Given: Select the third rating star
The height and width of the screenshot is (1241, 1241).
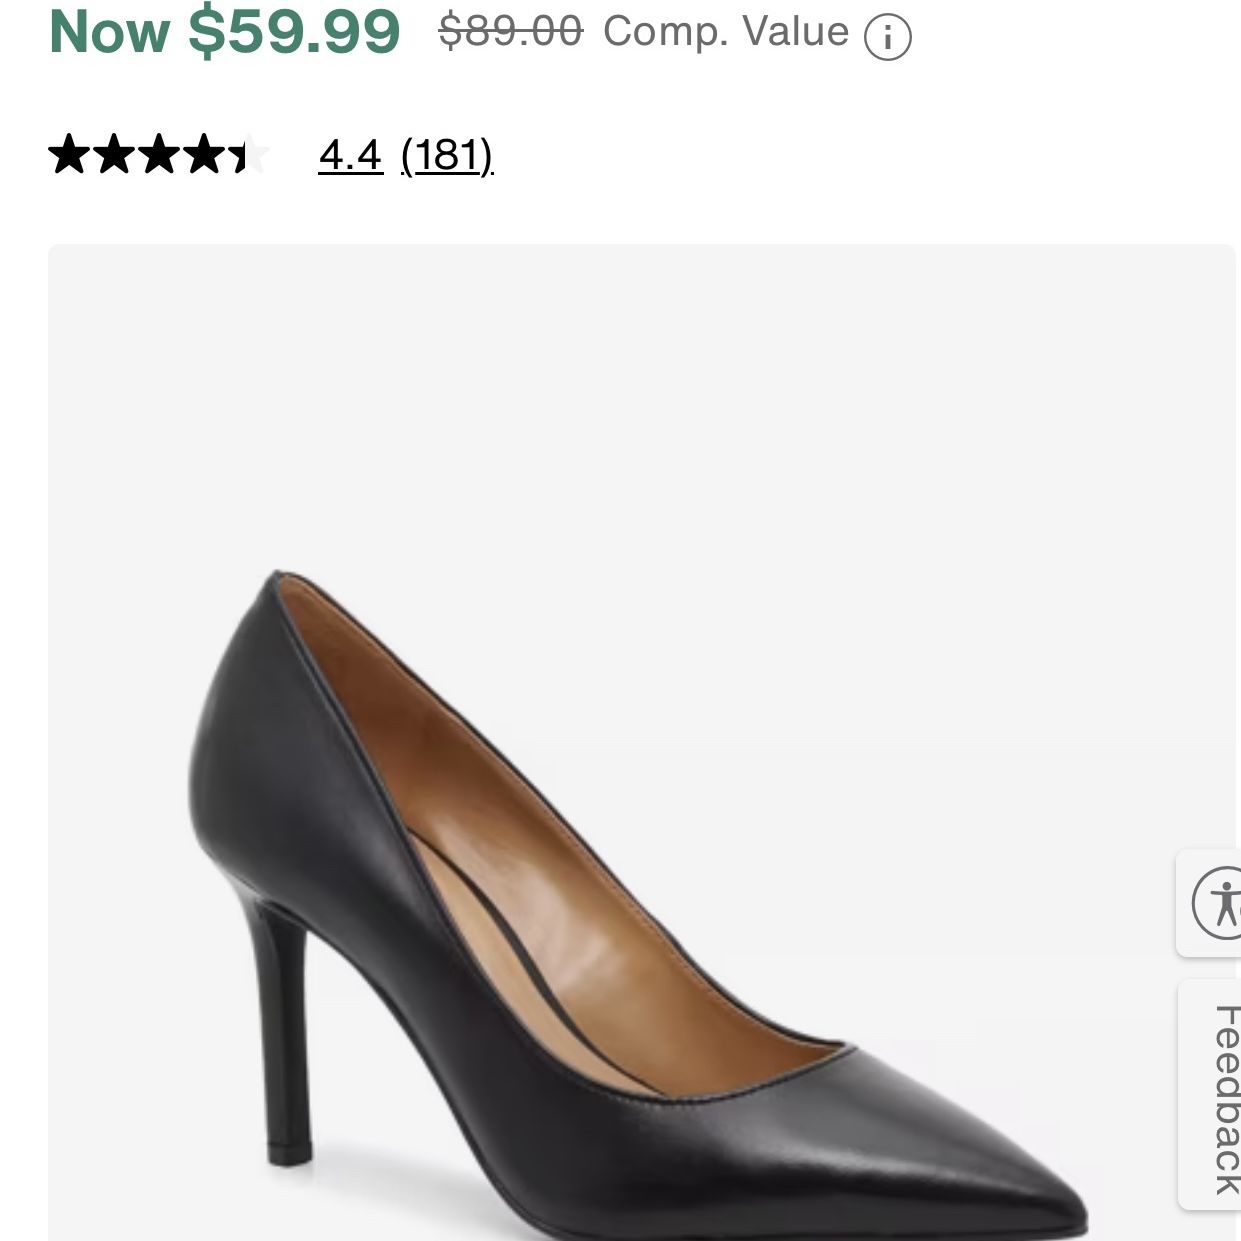Looking at the screenshot, I should (x=160, y=154).
